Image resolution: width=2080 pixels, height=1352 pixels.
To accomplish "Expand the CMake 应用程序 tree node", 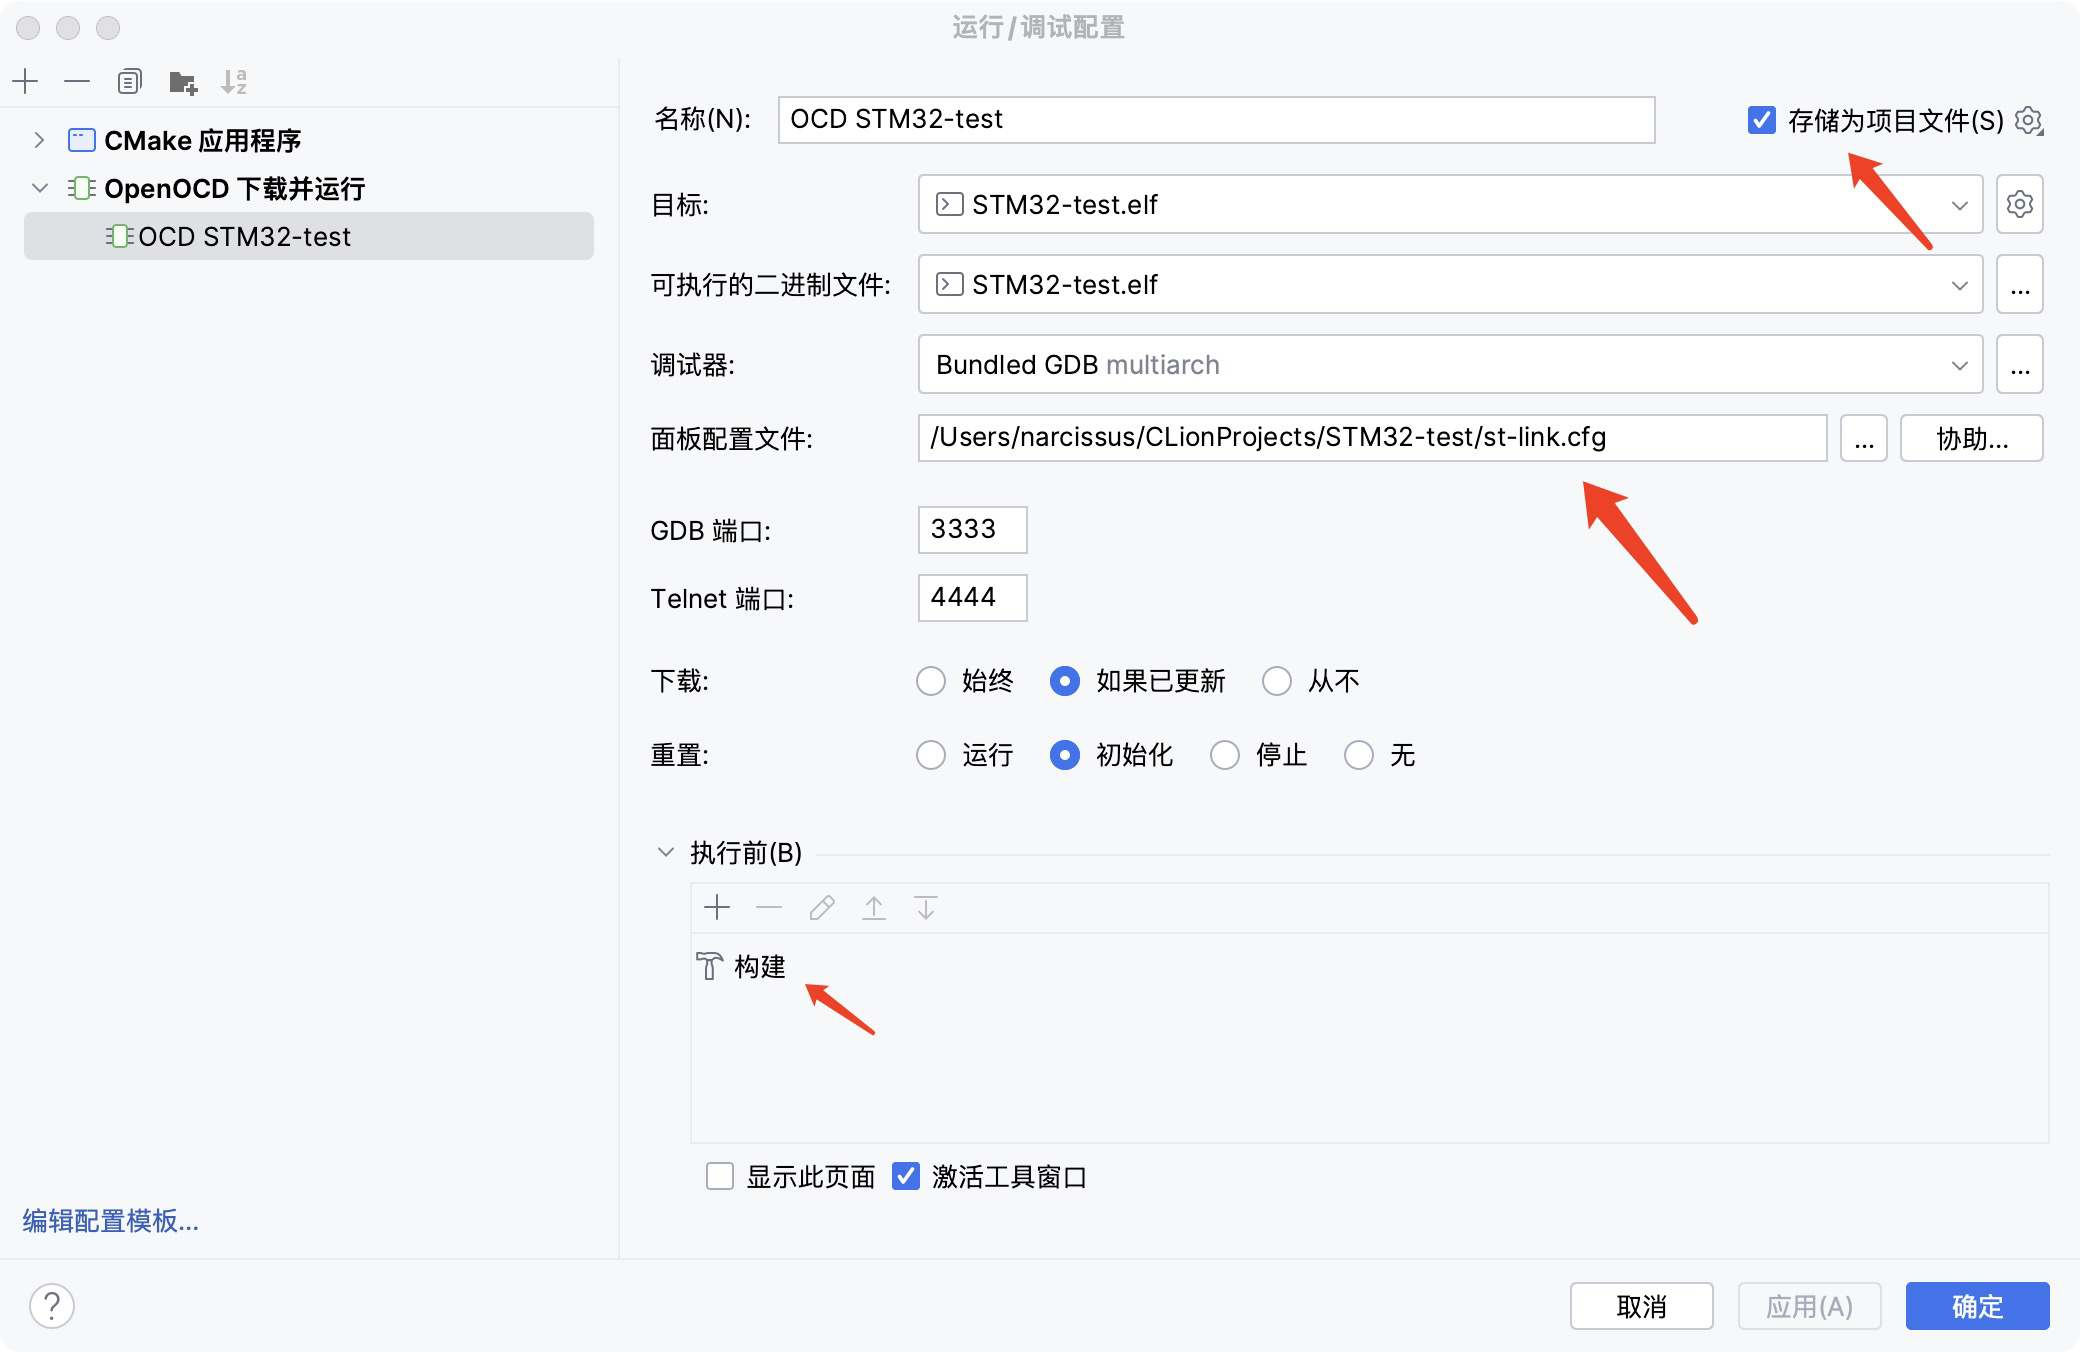I will click(39, 140).
